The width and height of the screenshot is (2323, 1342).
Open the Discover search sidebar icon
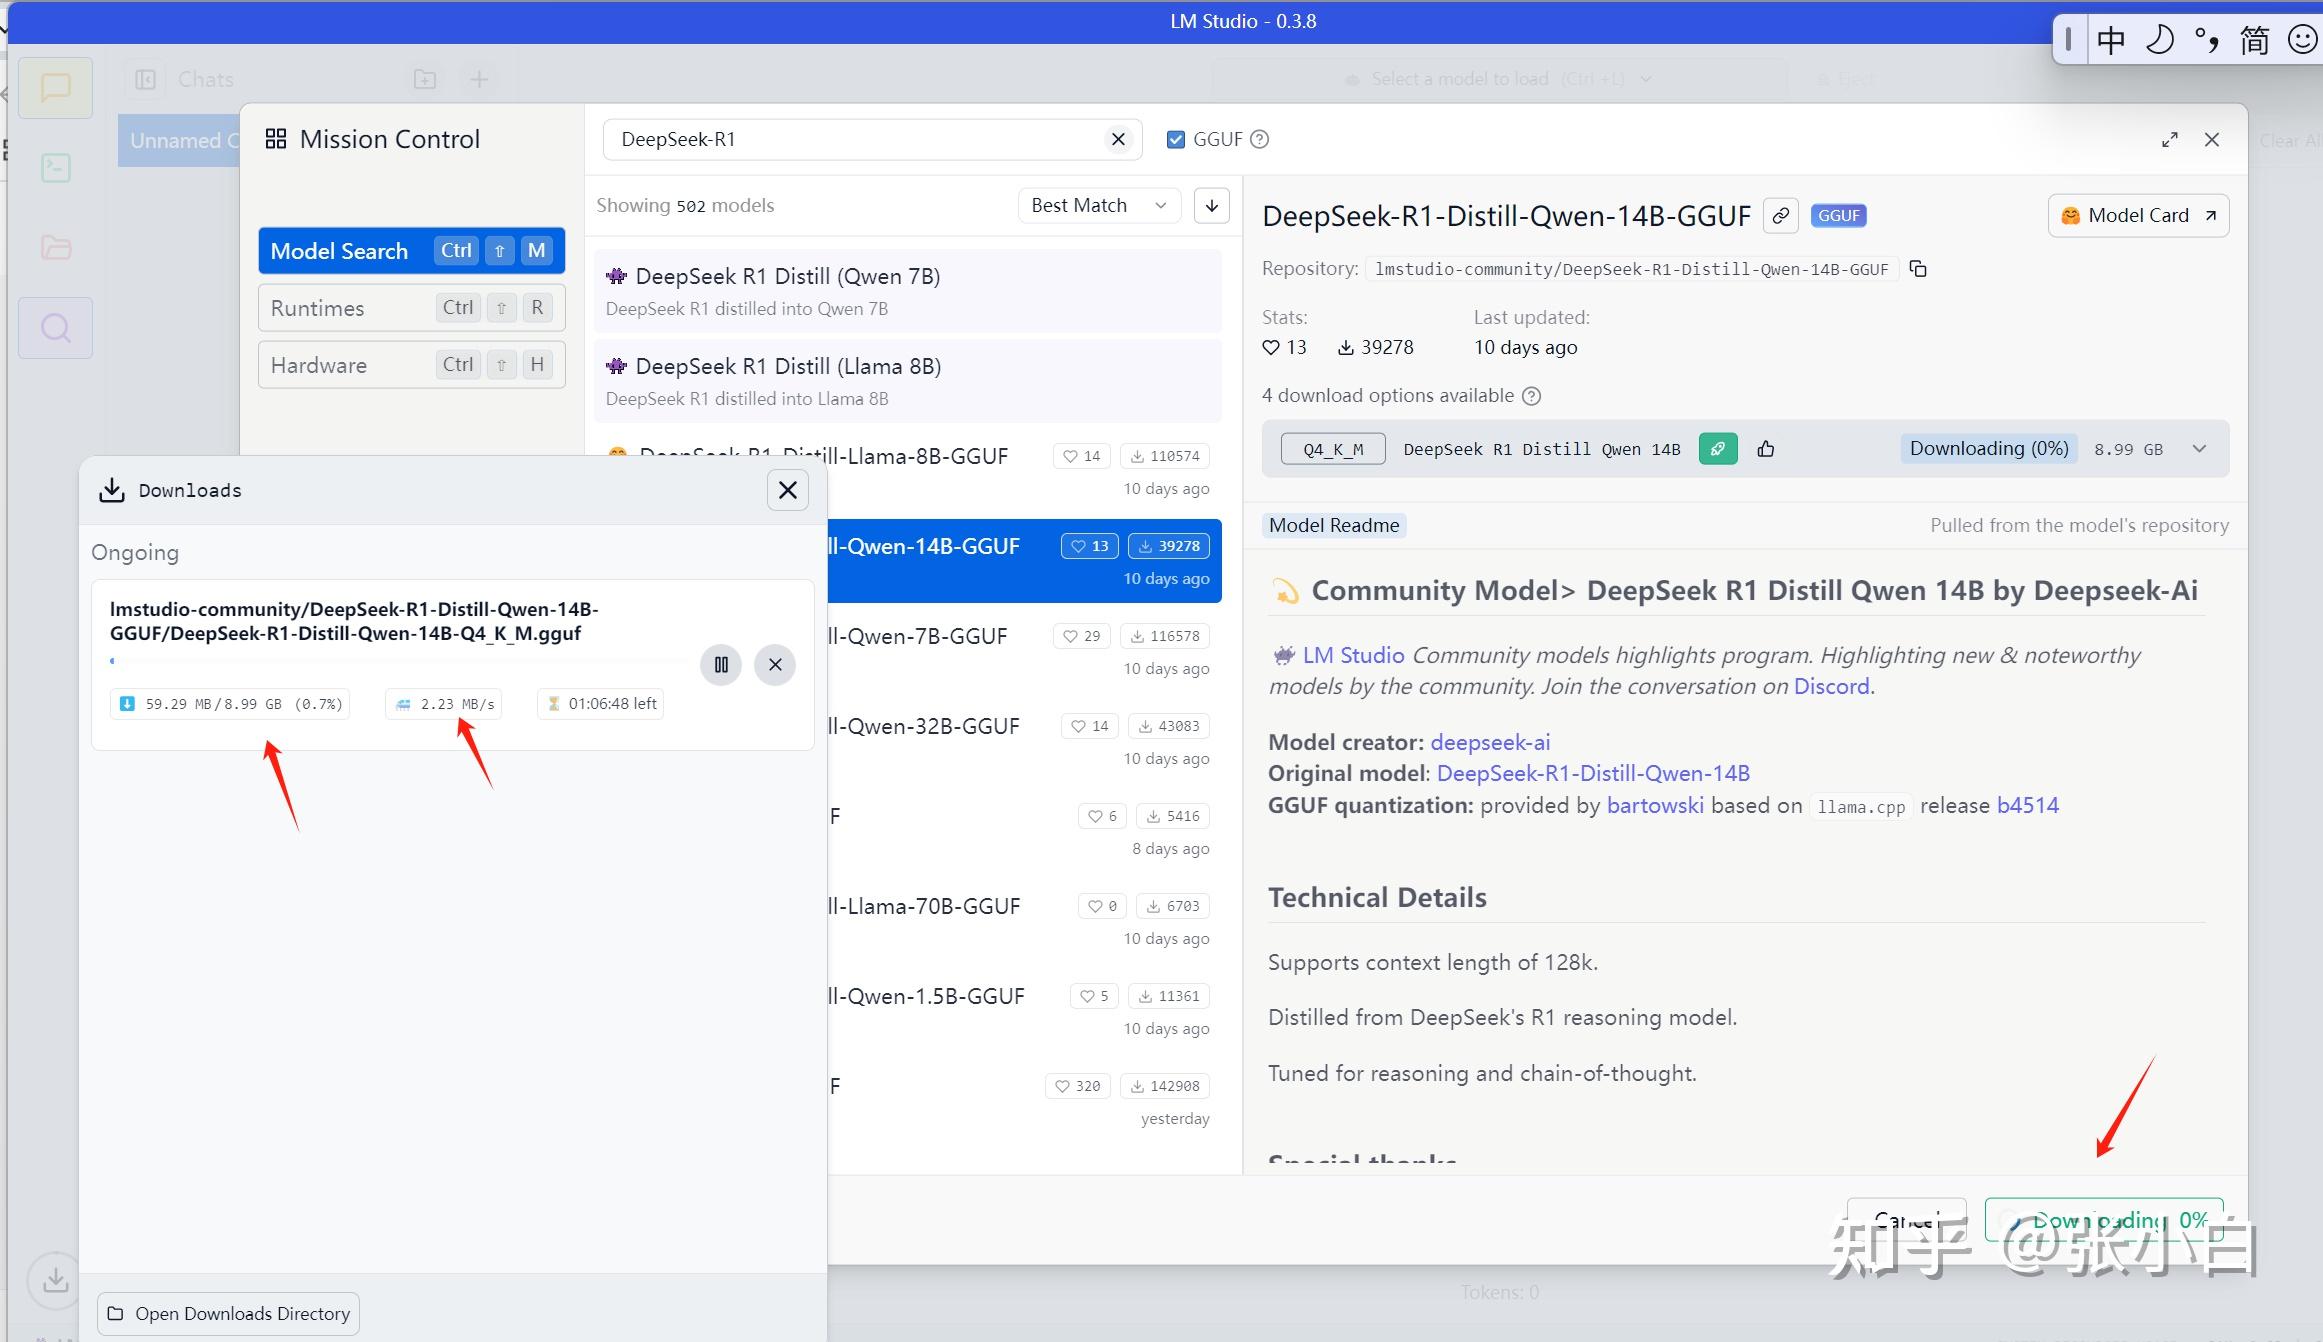(55, 328)
